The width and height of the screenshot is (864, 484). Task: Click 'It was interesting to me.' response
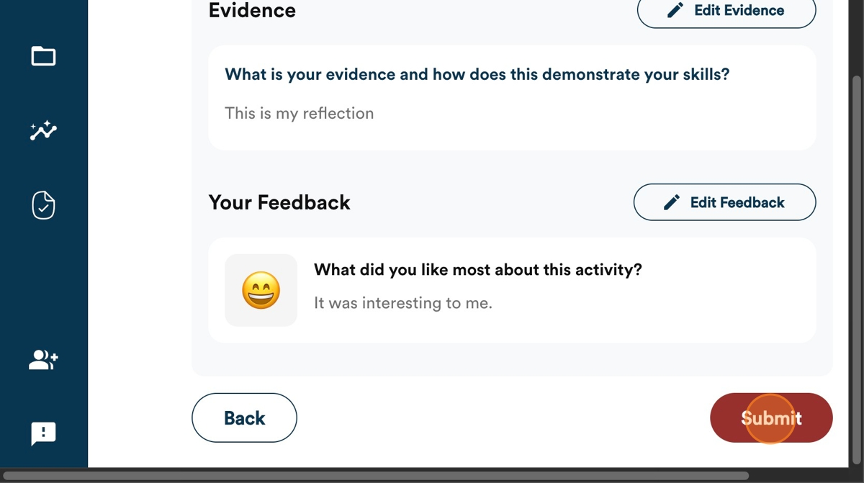(x=403, y=303)
